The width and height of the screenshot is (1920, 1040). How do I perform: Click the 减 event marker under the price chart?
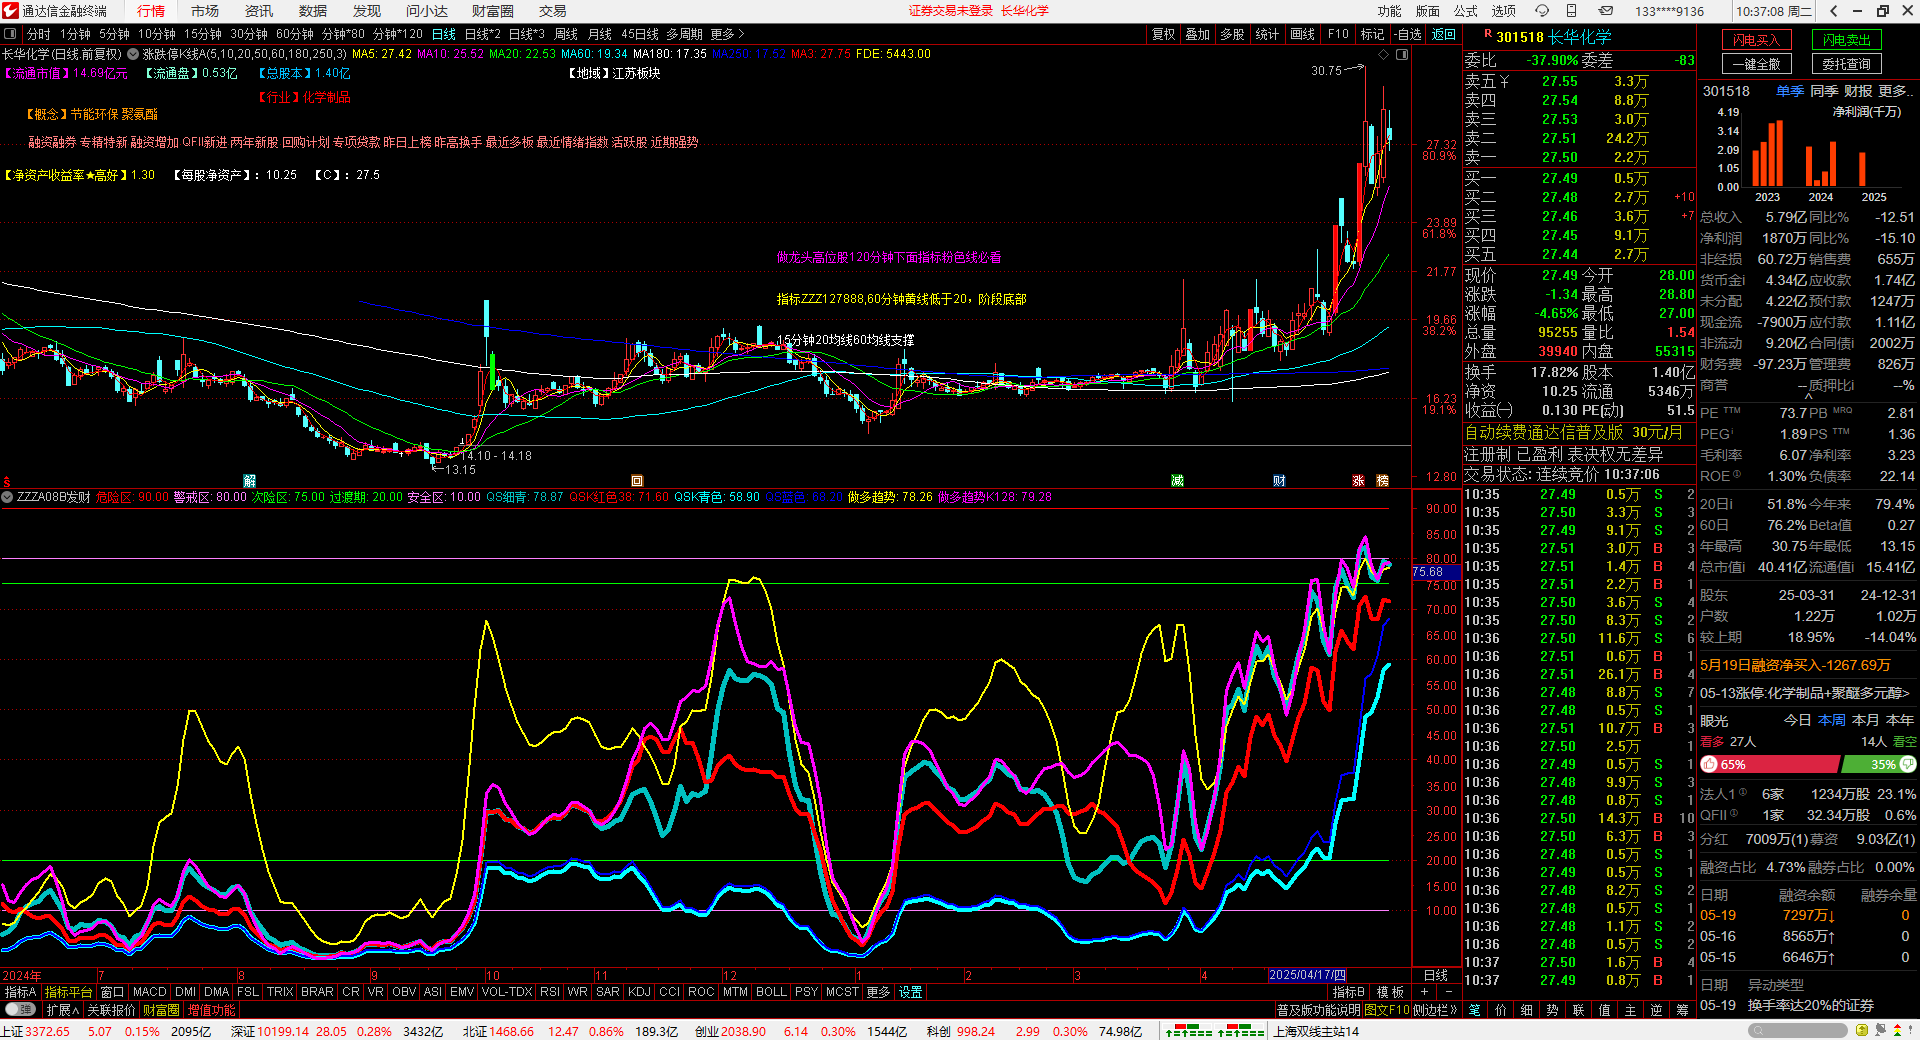tap(1177, 481)
